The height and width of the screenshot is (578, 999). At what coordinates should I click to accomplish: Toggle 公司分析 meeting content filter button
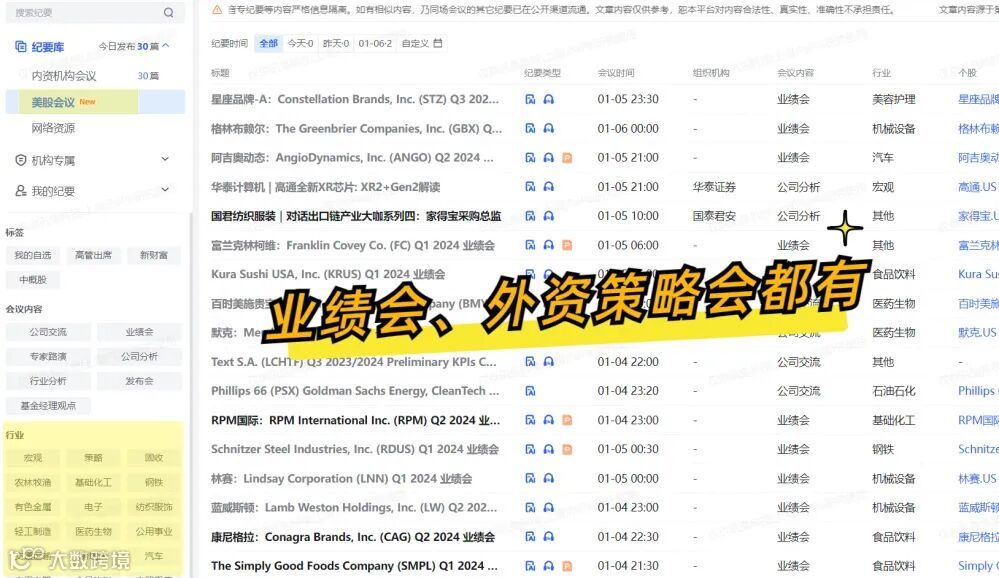click(x=139, y=357)
